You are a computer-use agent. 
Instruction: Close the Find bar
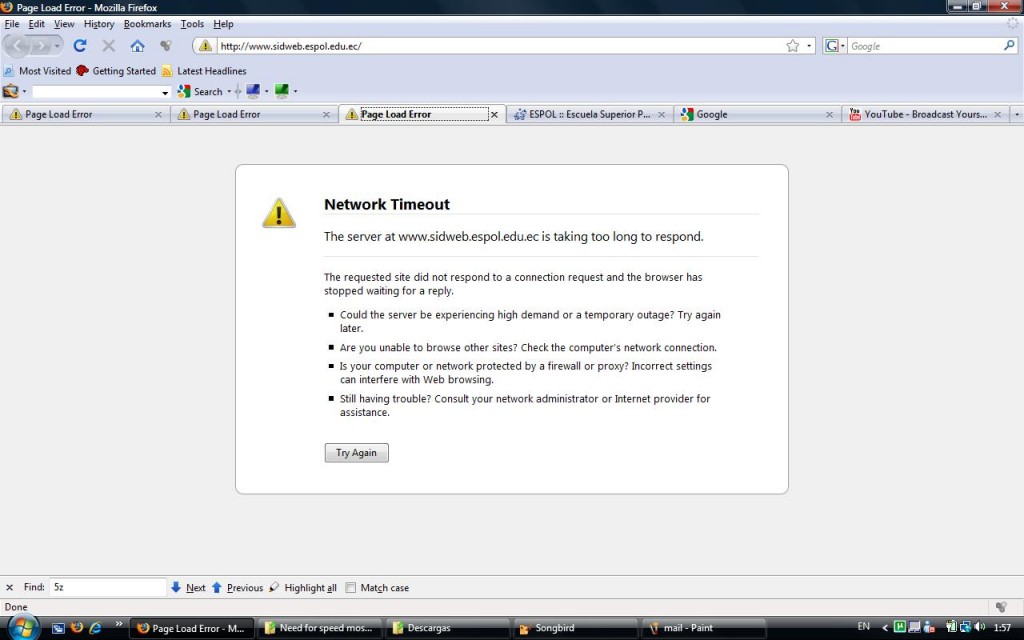(x=9, y=587)
